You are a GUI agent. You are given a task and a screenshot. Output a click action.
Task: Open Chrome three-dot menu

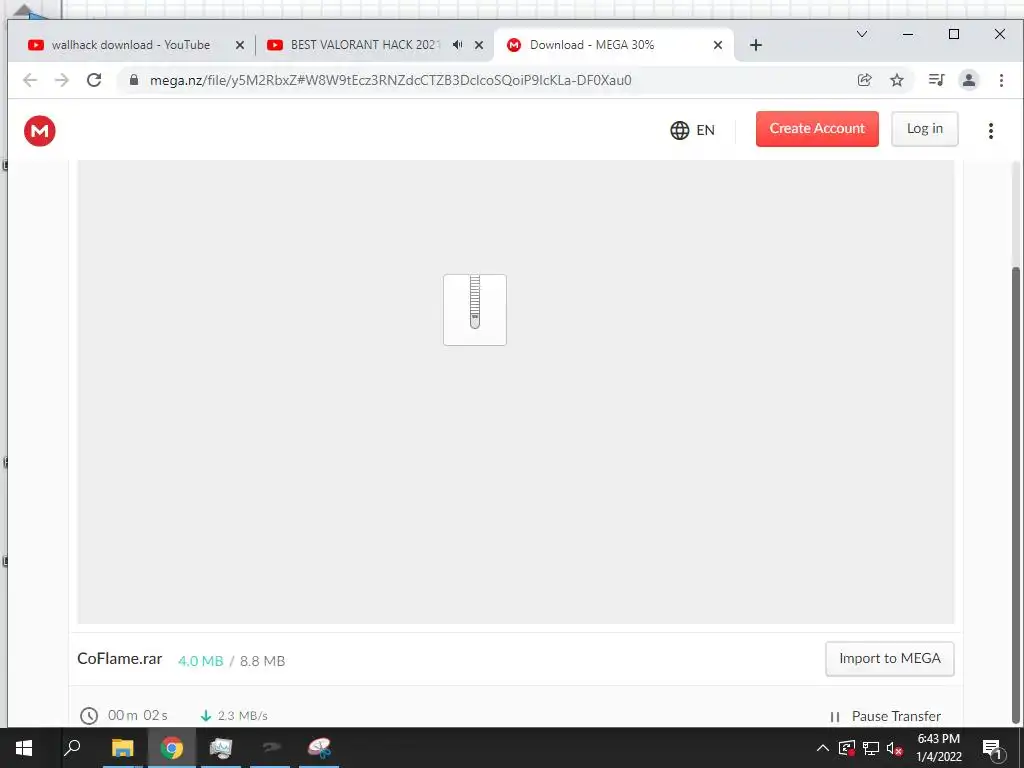(1001, 80)
